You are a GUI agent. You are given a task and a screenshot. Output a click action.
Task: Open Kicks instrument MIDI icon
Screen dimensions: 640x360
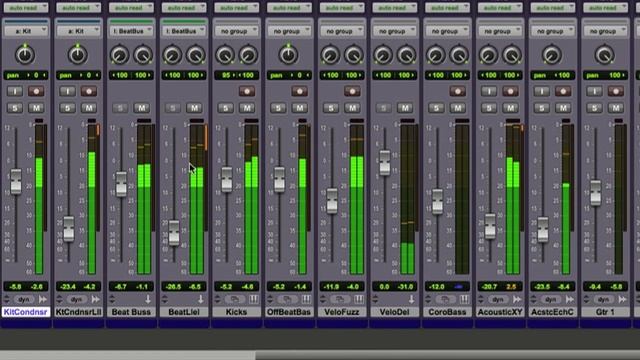(253, 299)
